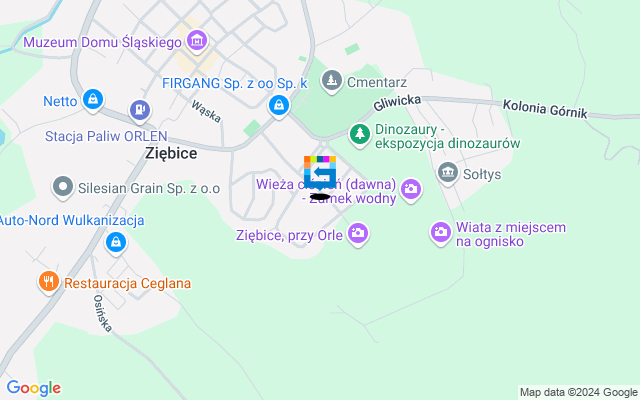The image size is (640, 400).
Task: Click the Silesian Grain Sp. z o.o marker
Action: point(63,188)
